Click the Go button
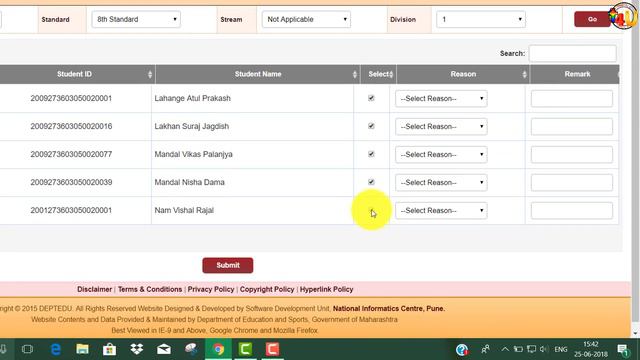 click(592, 19)
